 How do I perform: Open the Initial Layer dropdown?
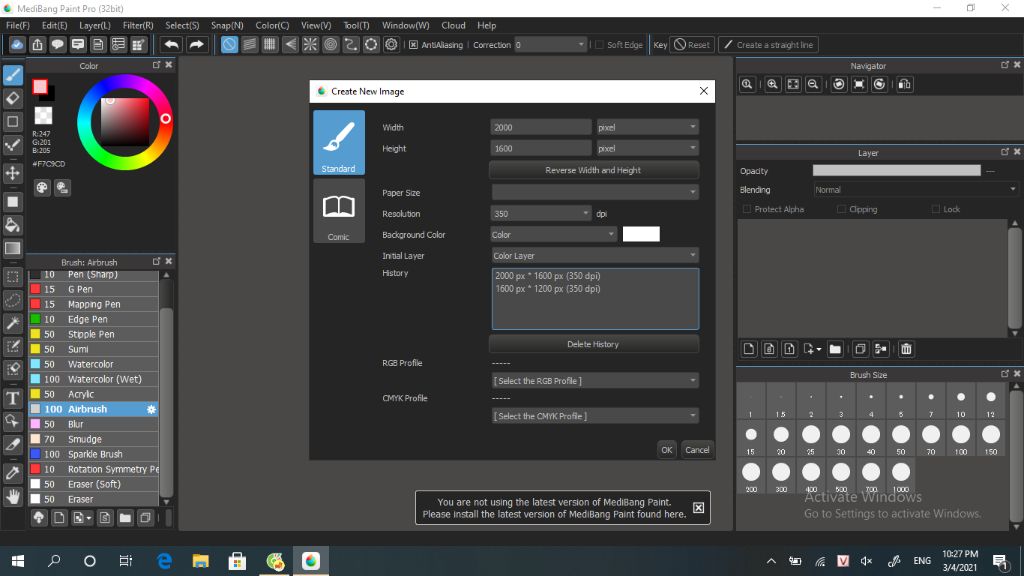coord(595,255)
